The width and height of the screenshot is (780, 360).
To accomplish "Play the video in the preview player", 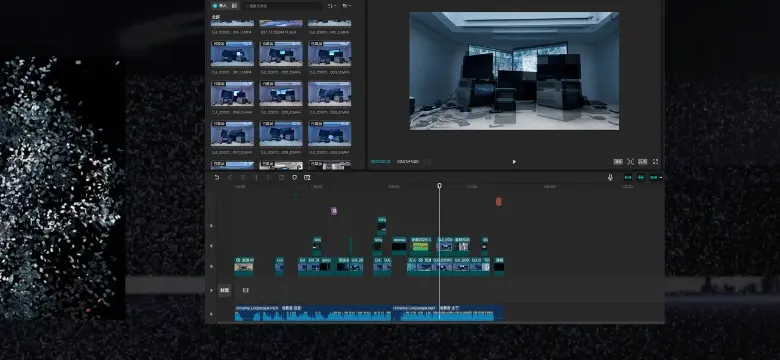I will tap(514, 162).
